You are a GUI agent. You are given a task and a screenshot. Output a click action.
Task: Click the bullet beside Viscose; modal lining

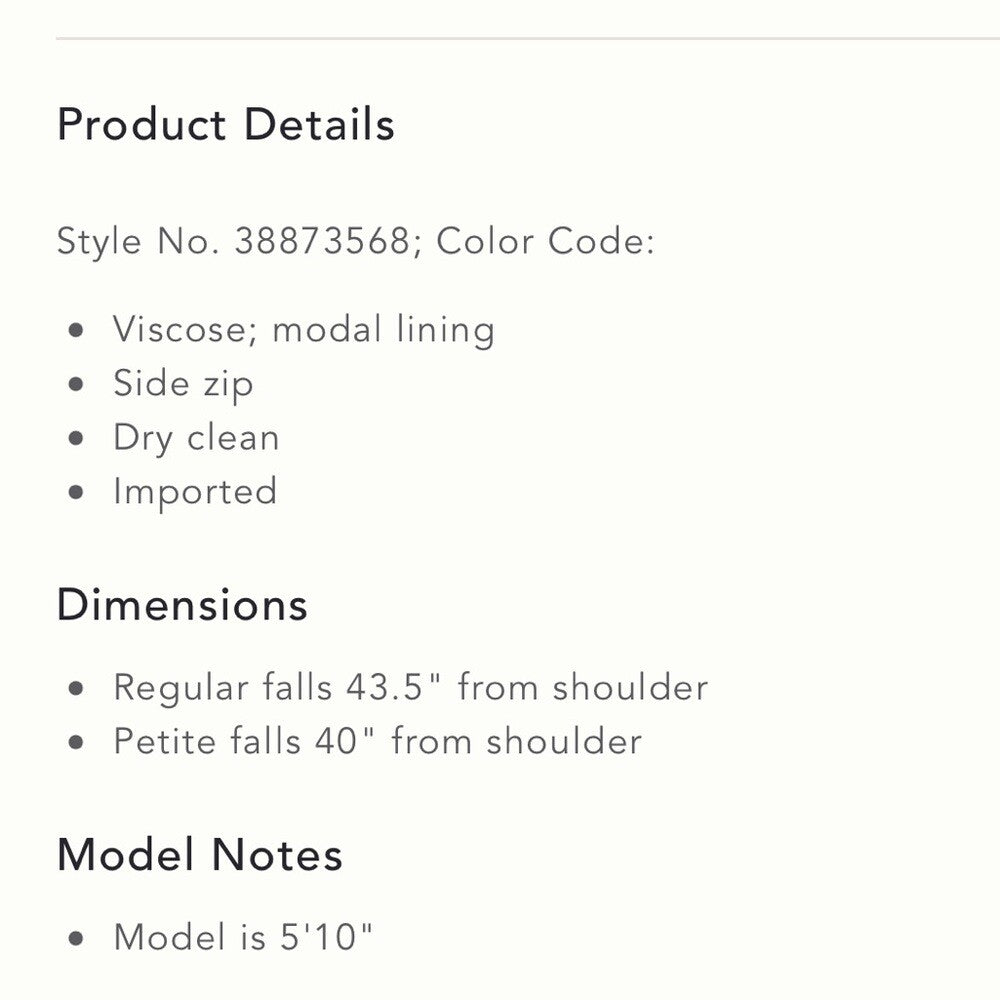tap(76, 331)
